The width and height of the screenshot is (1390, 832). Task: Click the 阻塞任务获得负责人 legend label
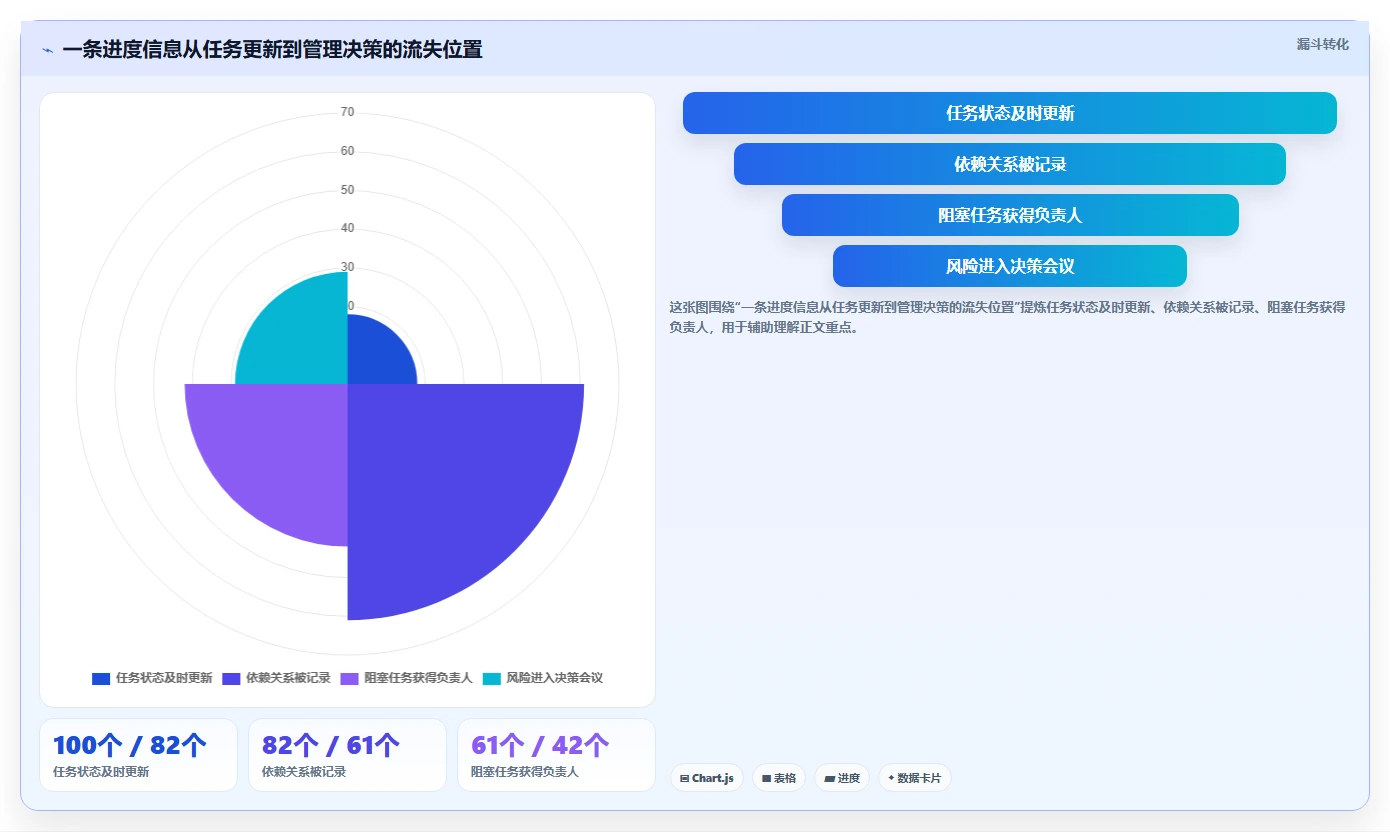tap(418, 678)
